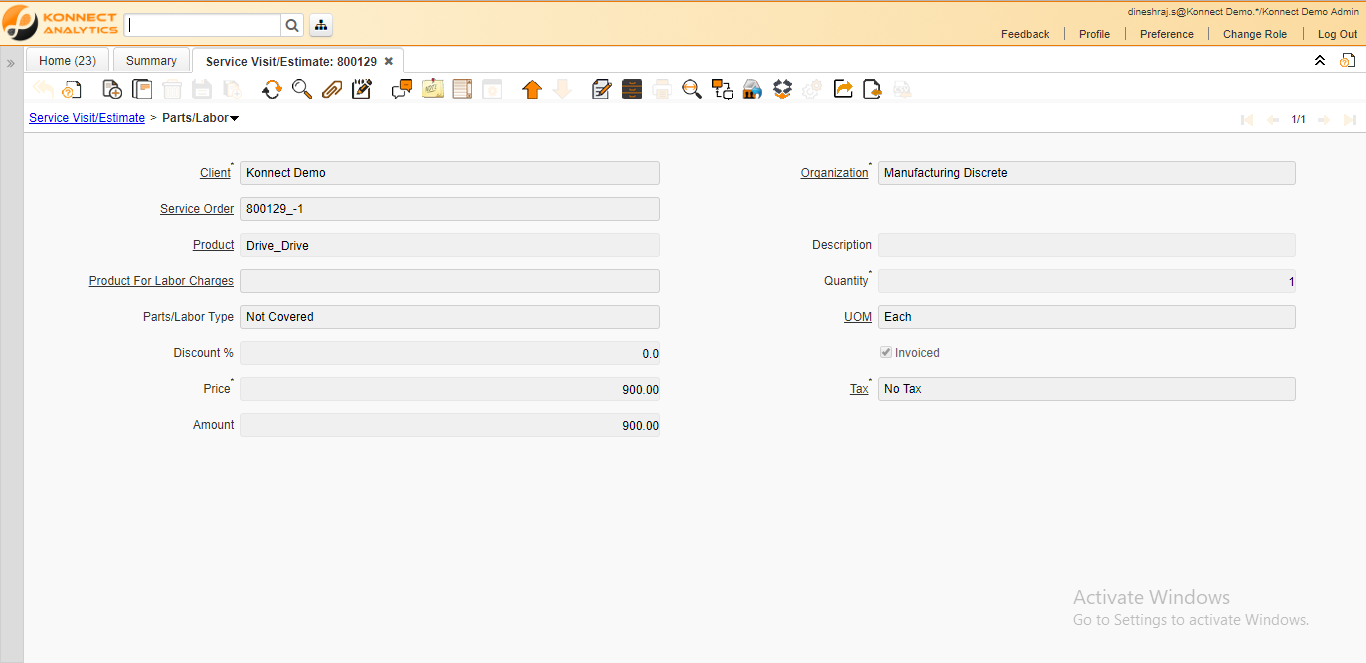Click the requests dropbox-style icon

(782, 90)
